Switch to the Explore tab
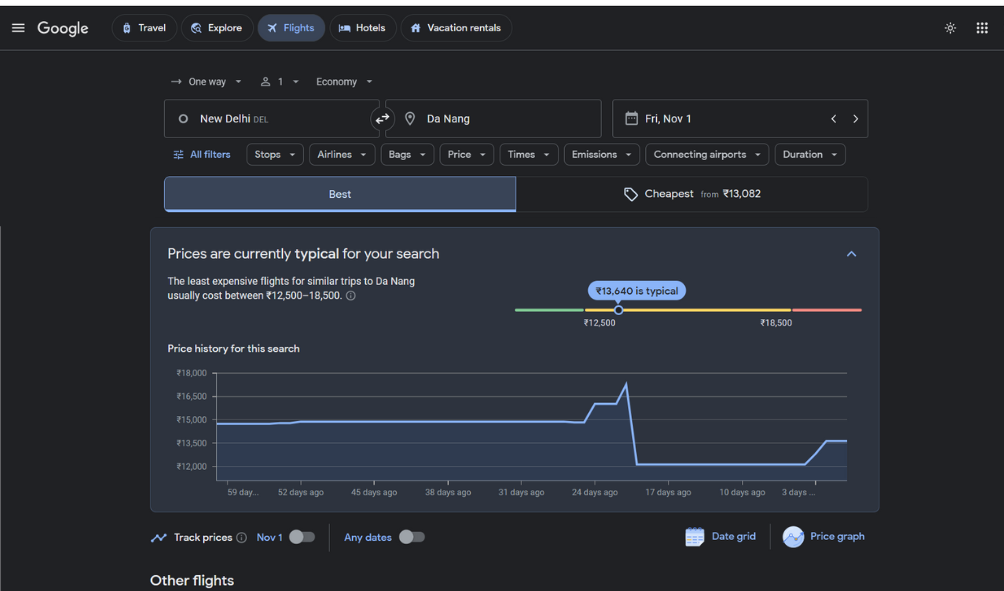Viewport: 1004px width, 591px height. (216, 28)
